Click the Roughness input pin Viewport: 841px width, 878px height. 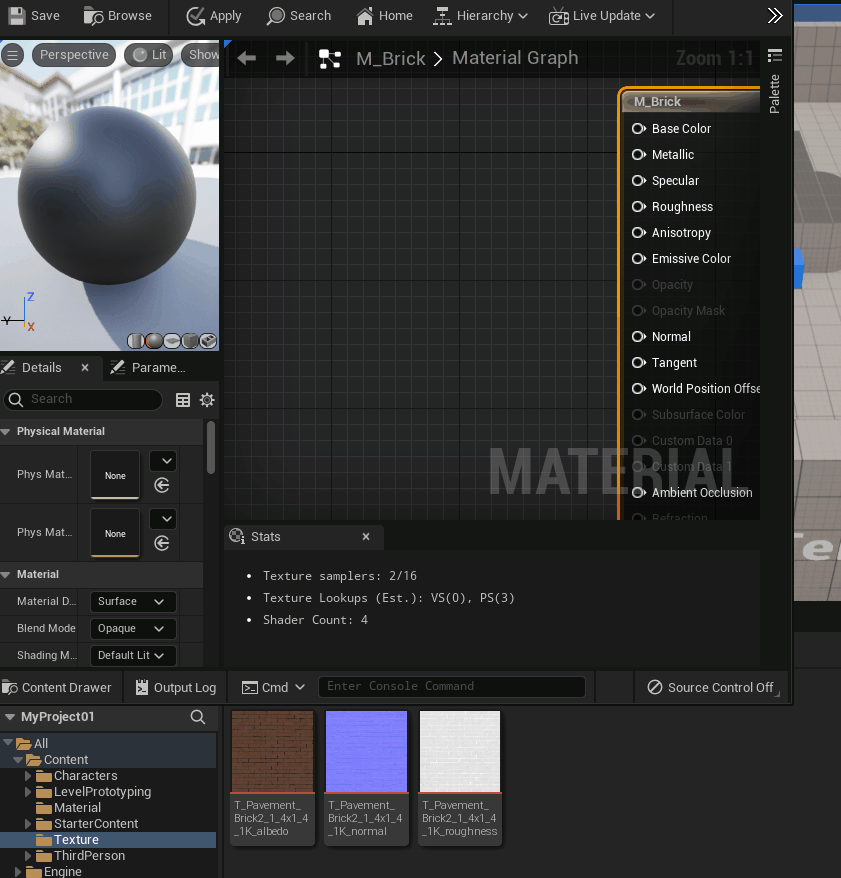(639, 207)
